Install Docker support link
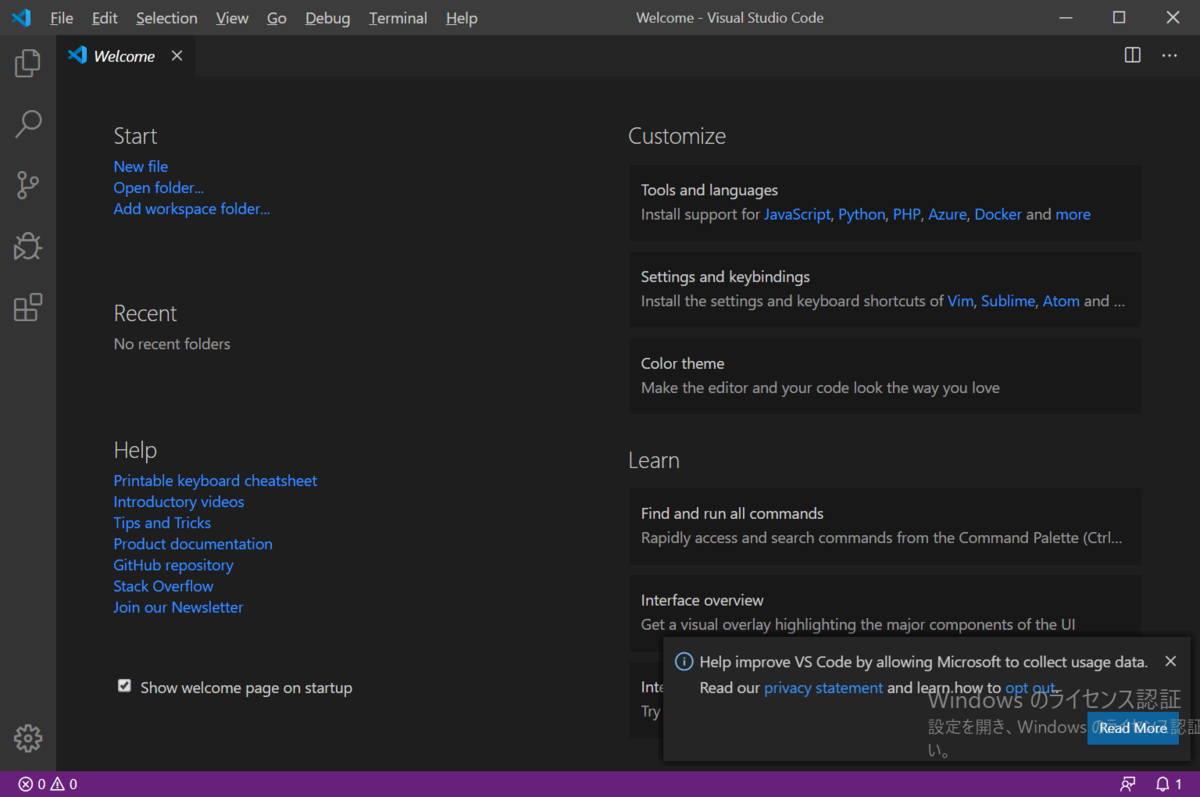1200x797 pixels. pyautogui.click(x=998, y=215)
